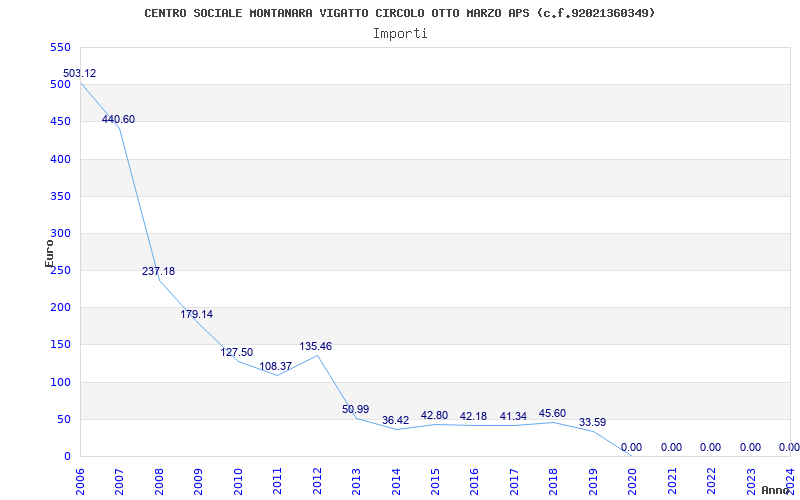Image resolution: width=800 pixels, height=500 pixels.
Task: Select the x-axis year 2012
Action: point(317,481)
